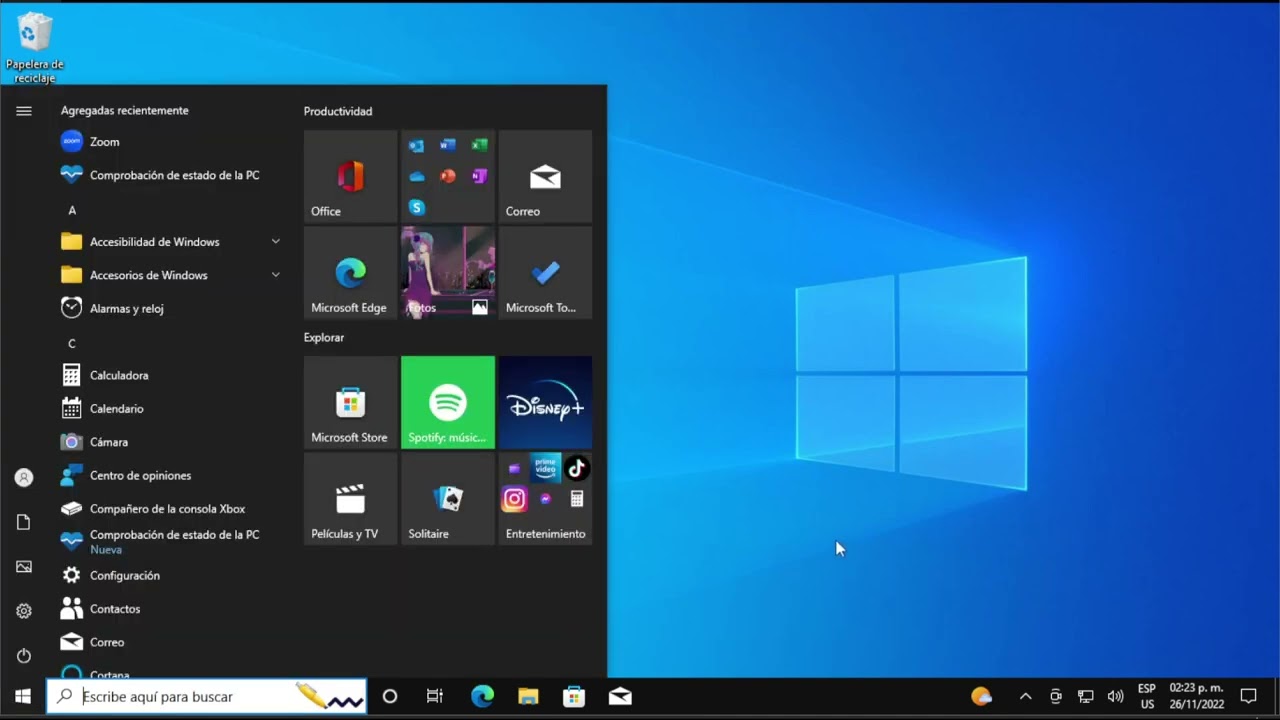Open the notification center
This screenshot has height=720, width=1280.
(1248, 697)
